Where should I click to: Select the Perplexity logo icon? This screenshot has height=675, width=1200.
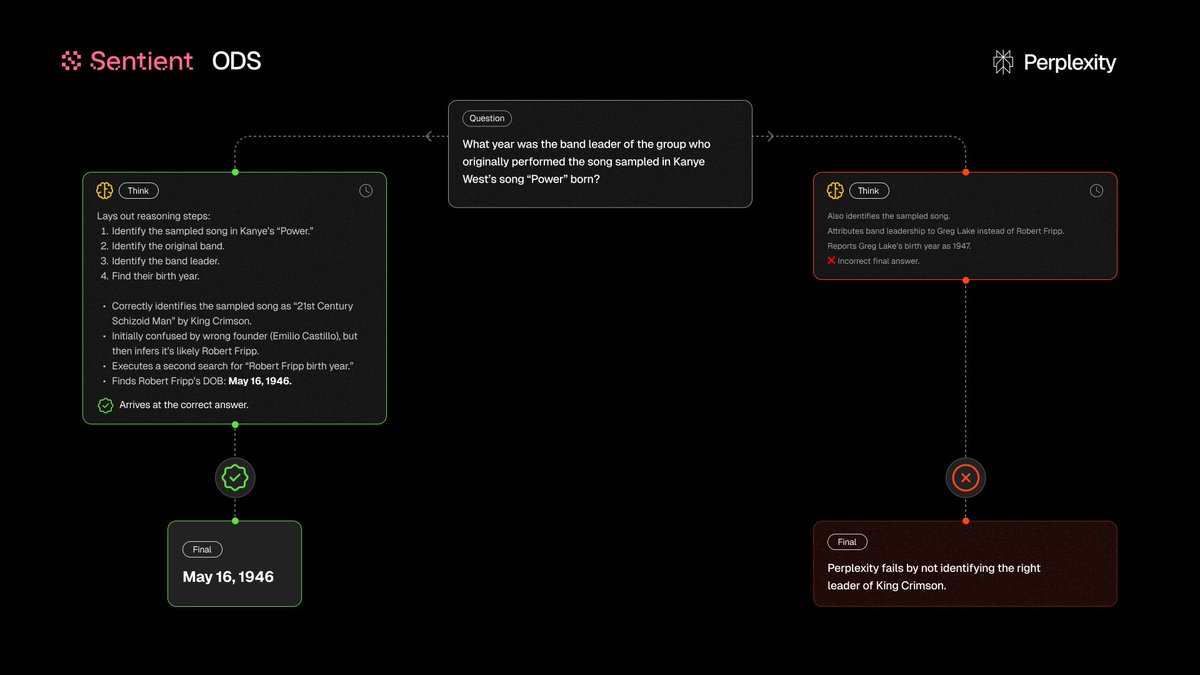click(1001, 61)
